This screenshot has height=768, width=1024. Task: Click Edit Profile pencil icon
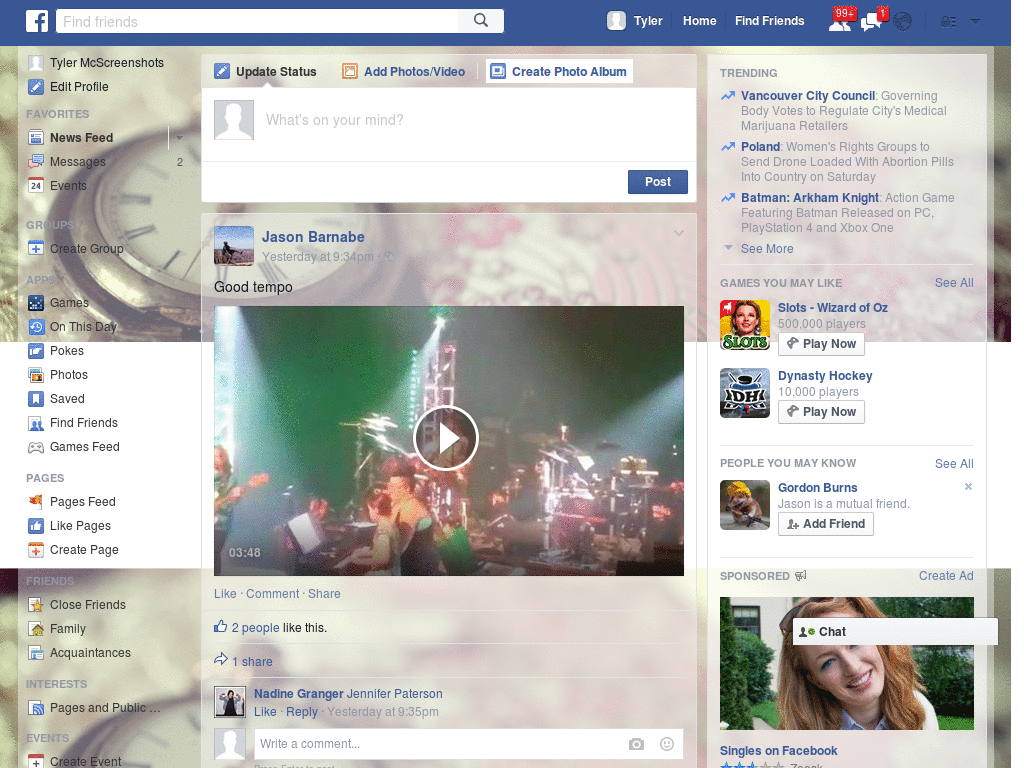click(x=36, y=87)
